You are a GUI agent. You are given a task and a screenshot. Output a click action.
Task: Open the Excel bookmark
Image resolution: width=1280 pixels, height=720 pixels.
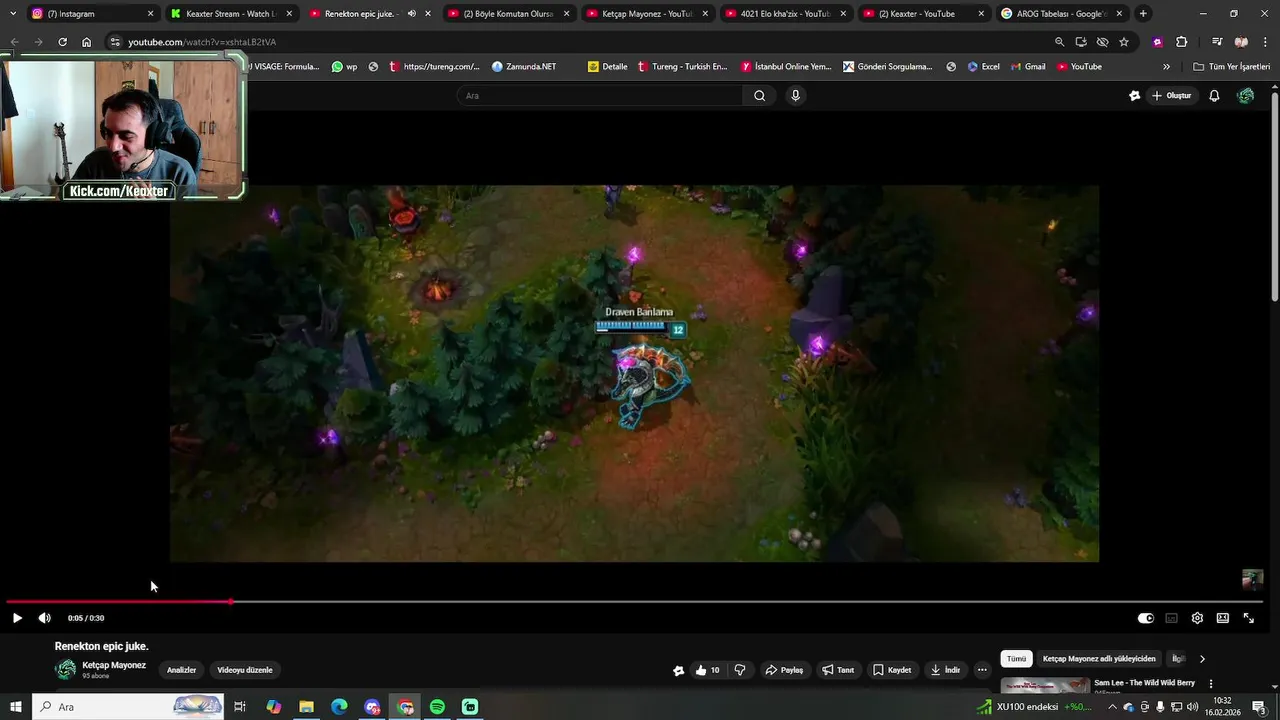(983, 67)
